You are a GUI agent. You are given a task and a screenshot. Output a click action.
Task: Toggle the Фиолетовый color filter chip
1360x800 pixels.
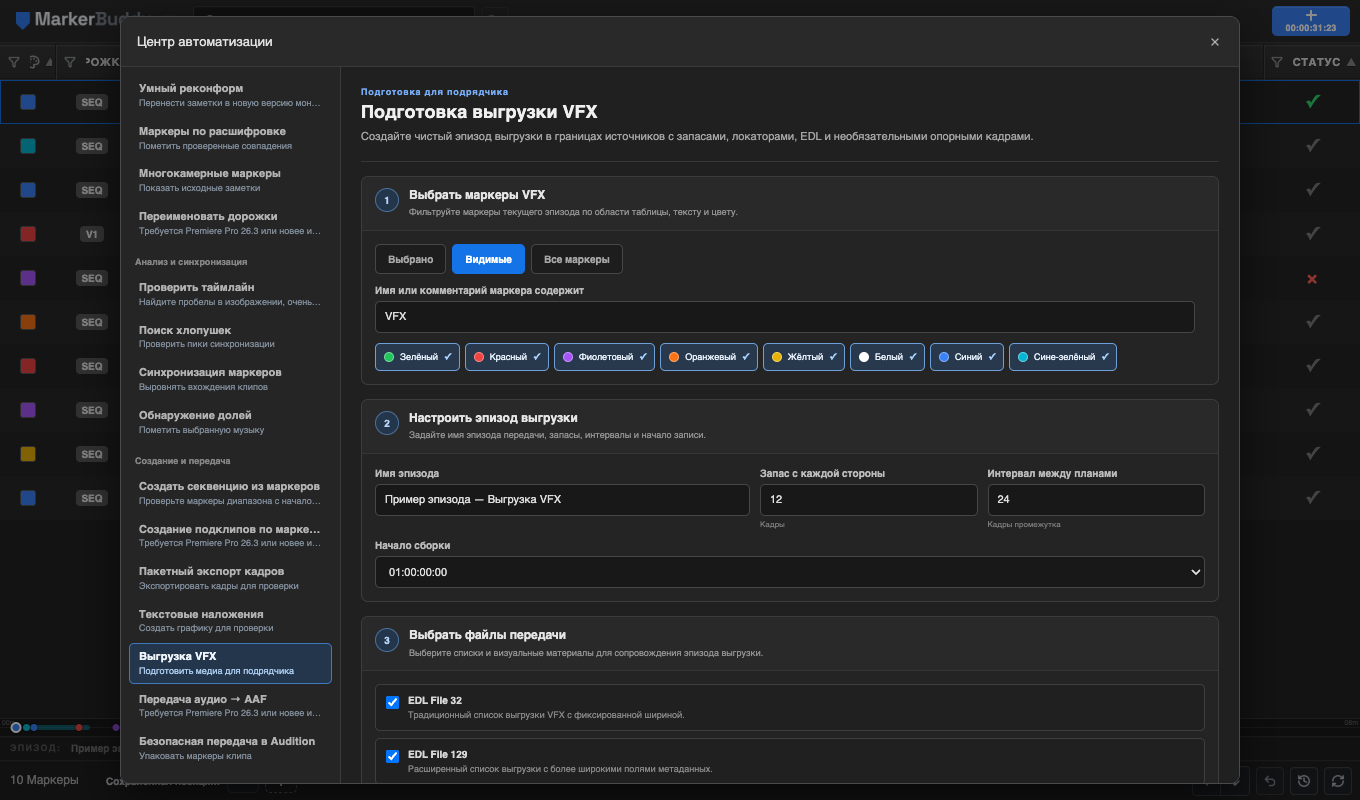tap(604, 357)
